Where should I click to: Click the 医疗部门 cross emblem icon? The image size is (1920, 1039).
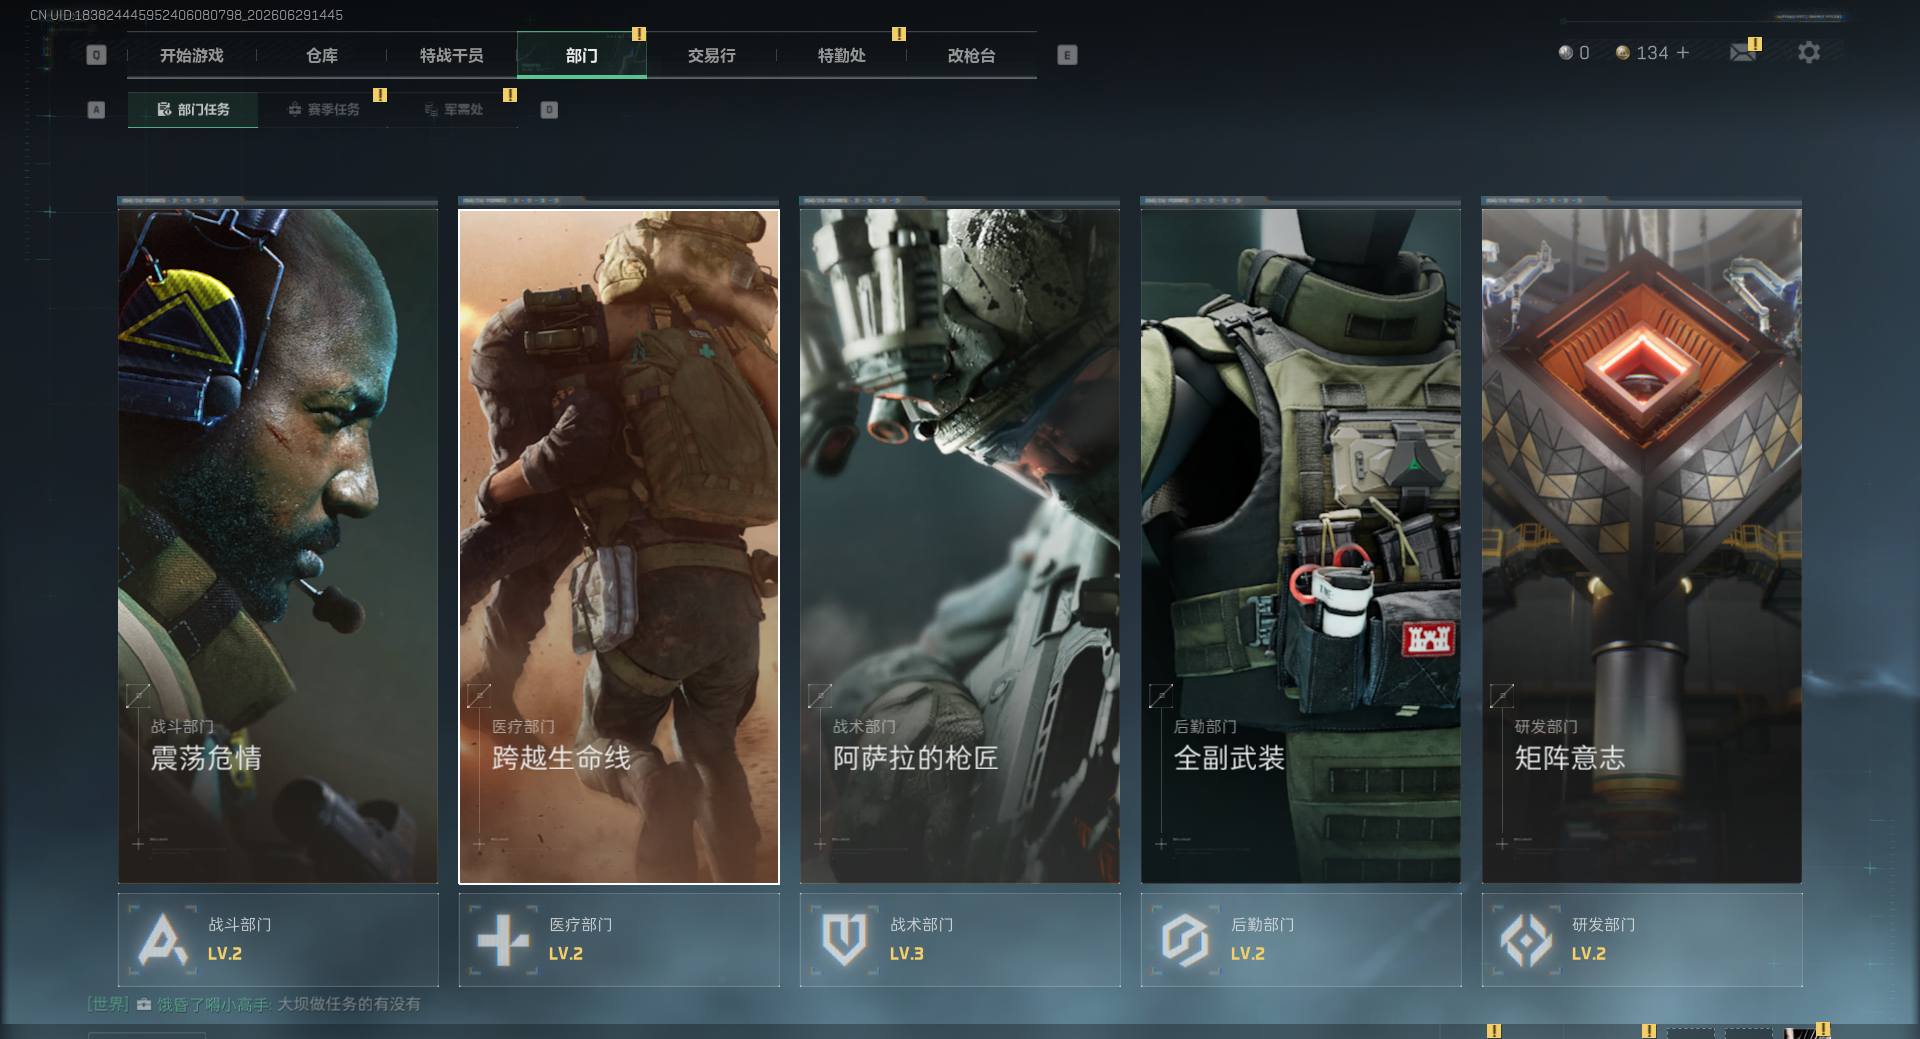503,940
